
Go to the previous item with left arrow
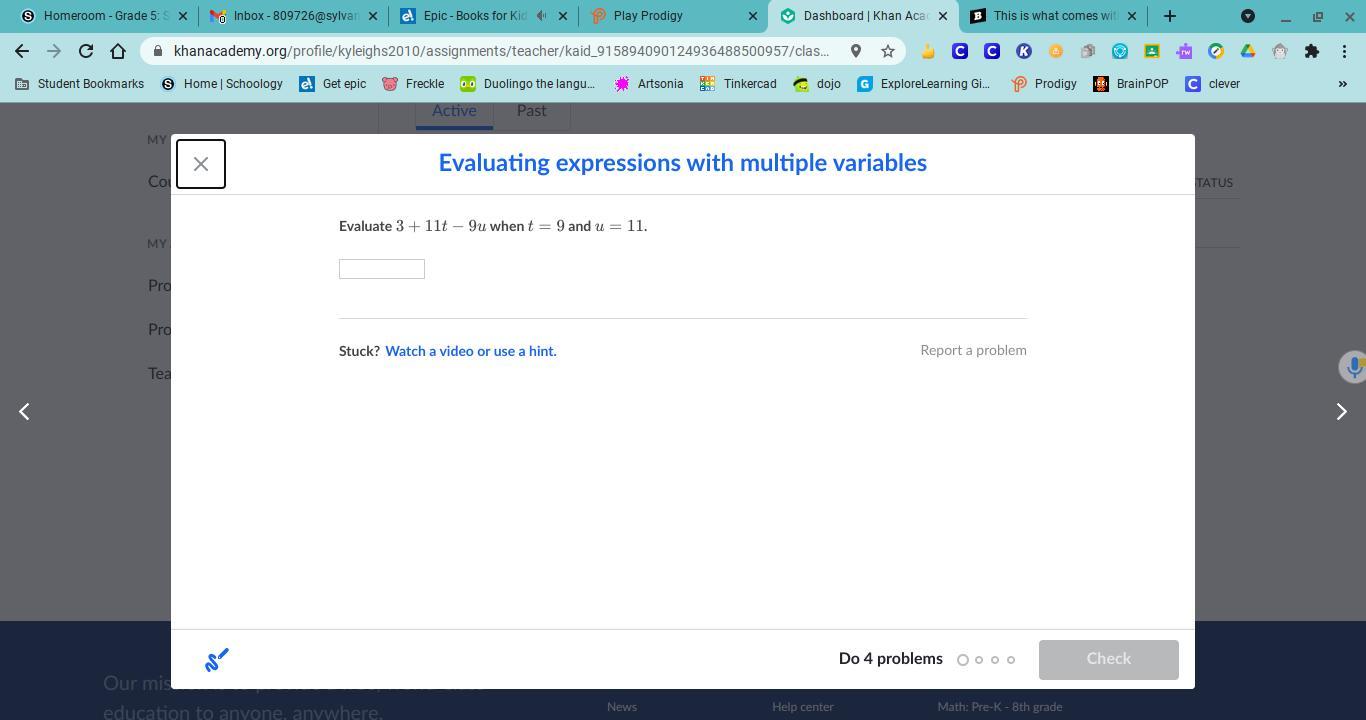tap(24, 411)
